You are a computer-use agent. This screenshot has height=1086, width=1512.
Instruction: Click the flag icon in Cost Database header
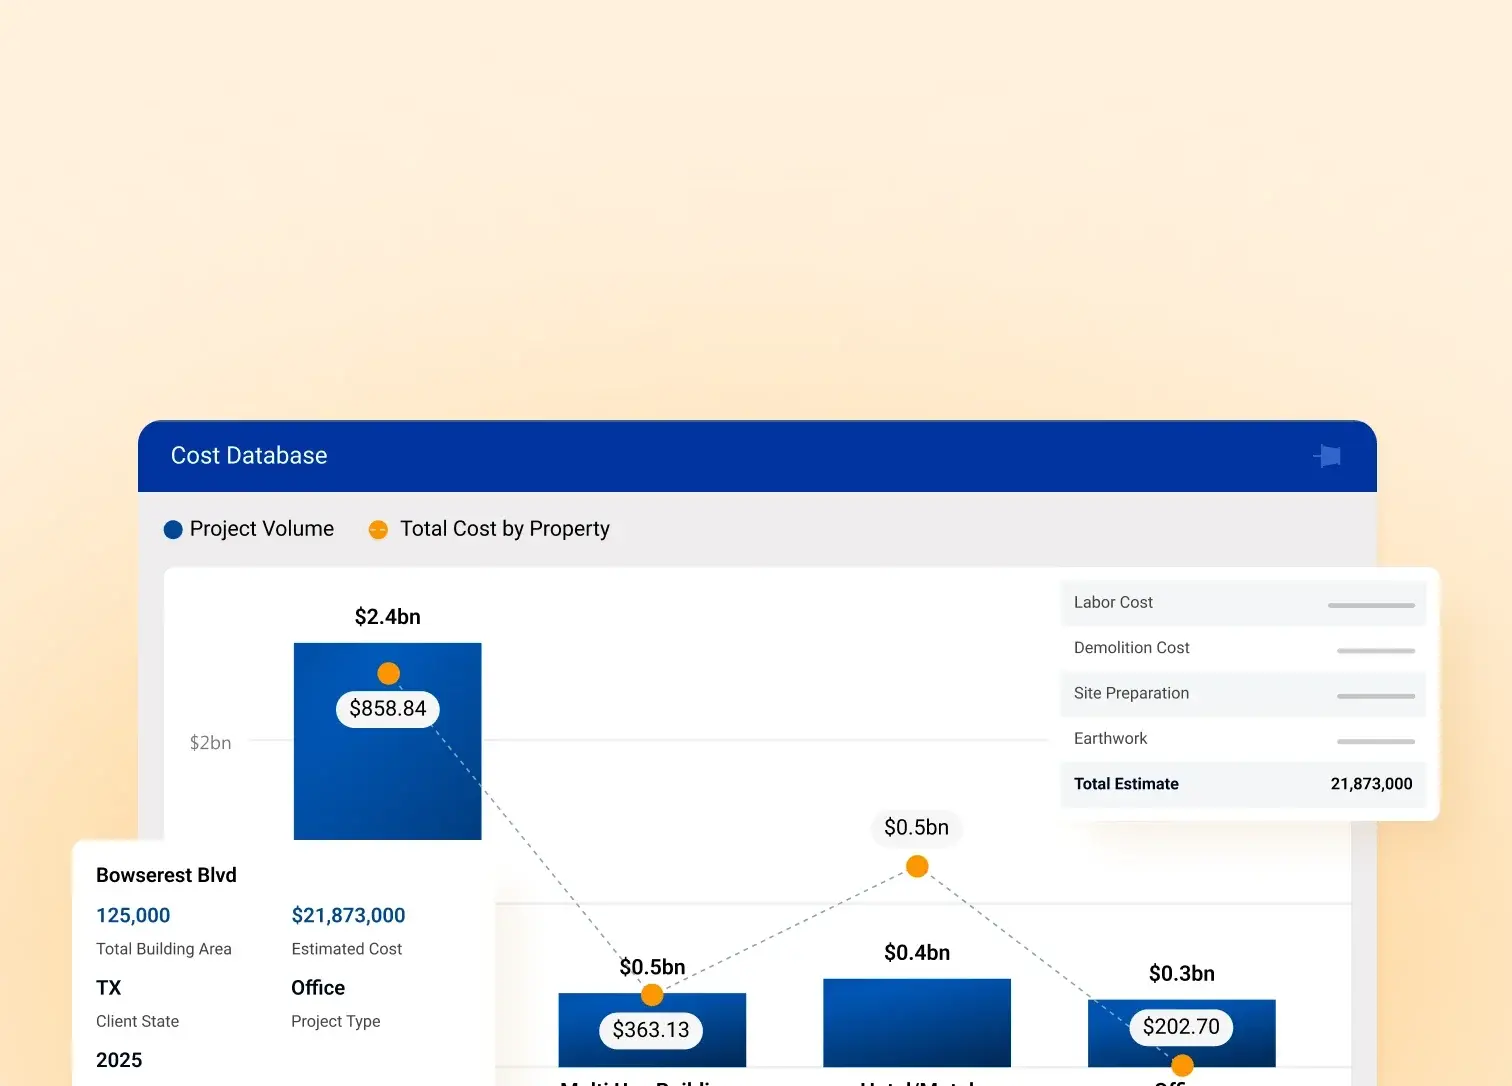[1328, 456]
